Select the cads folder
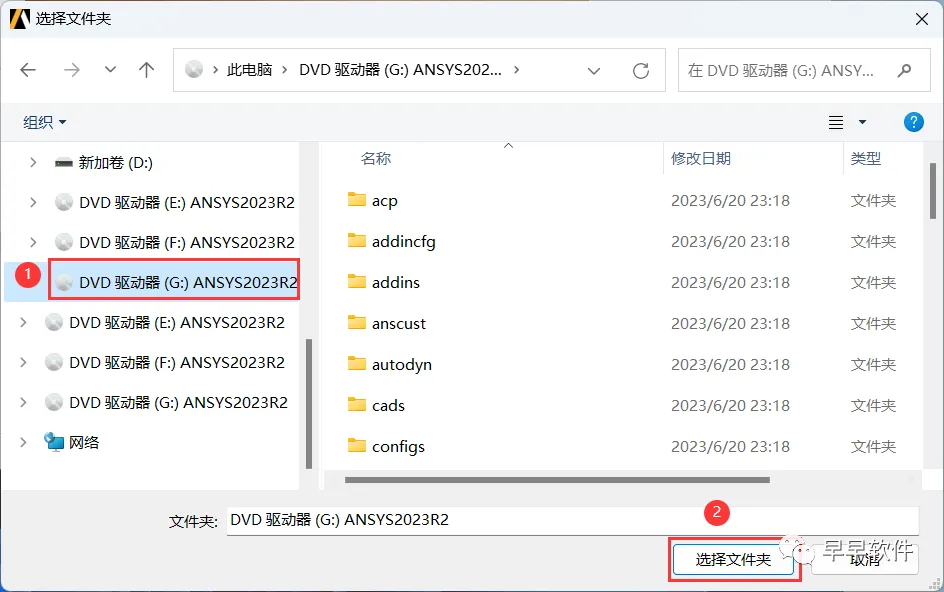Image resolution: width=944 pixels, height=592 pixels. click(x=388, y=405)
